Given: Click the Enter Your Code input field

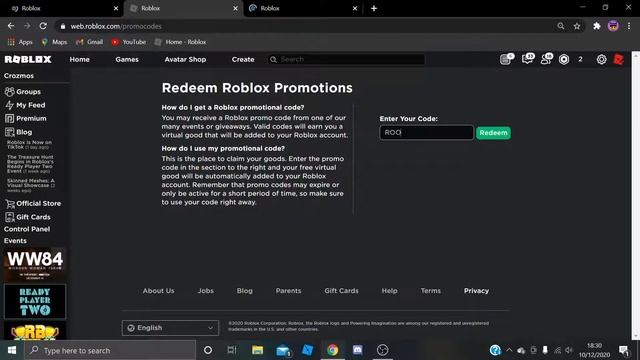Looking at the screenshot, I should tap(427, 133).
